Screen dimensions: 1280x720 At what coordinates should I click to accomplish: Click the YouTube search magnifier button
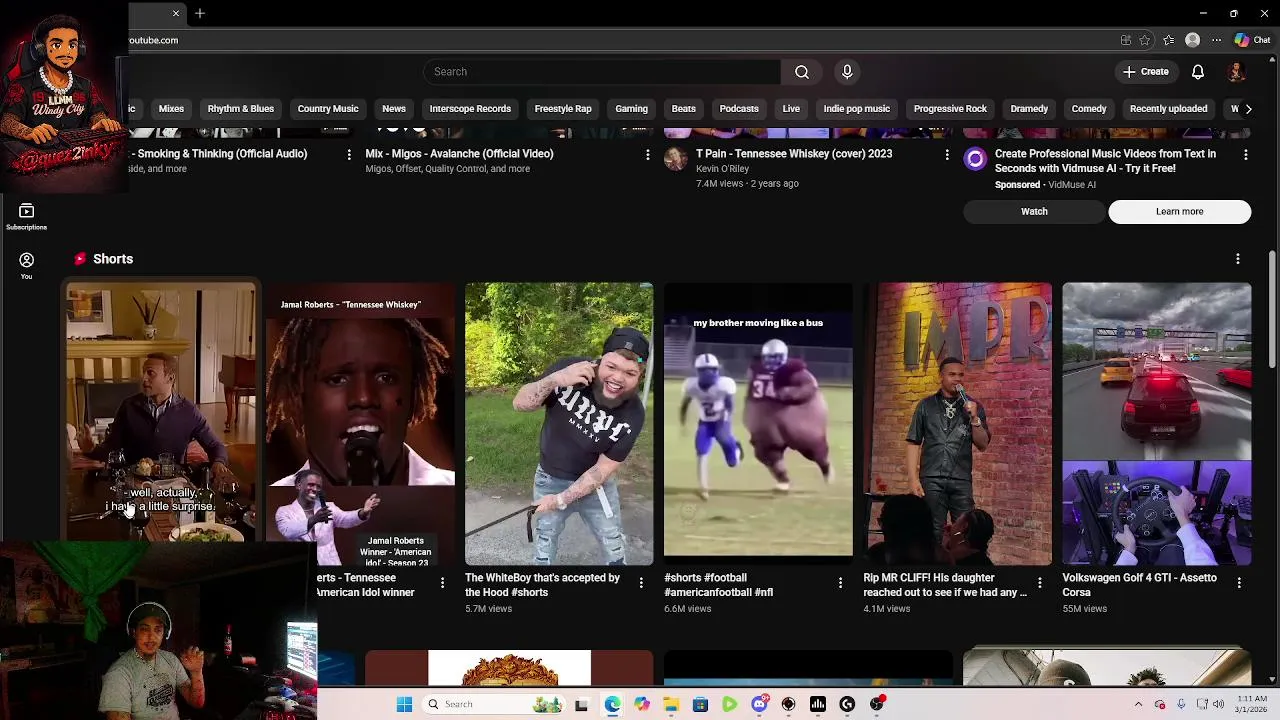[802, 72]
